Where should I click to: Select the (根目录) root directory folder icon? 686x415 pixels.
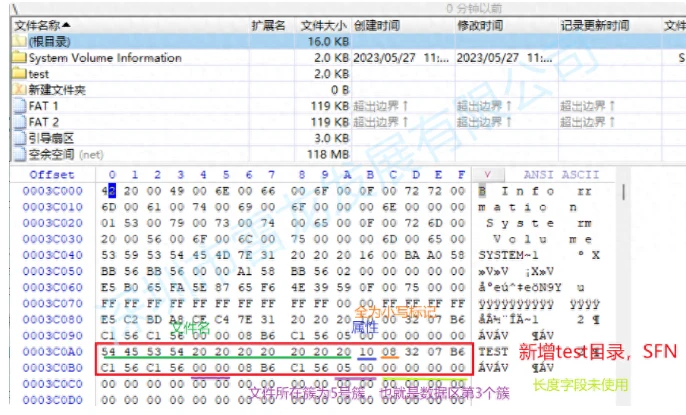19,41
